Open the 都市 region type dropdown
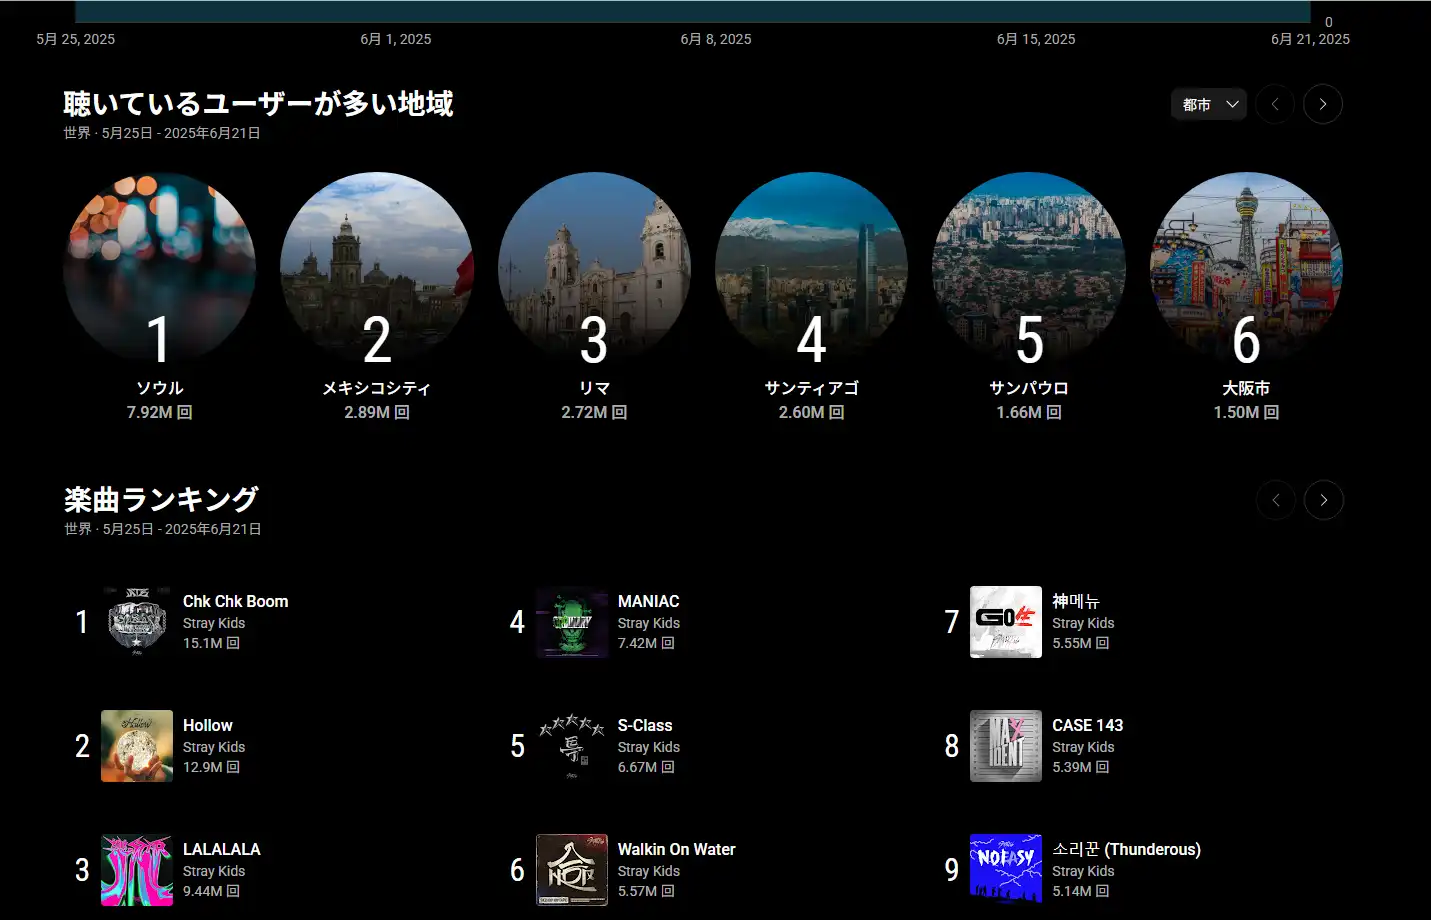The height and width of the screenshot is (920, 1431). click(x=1209, y=104)
